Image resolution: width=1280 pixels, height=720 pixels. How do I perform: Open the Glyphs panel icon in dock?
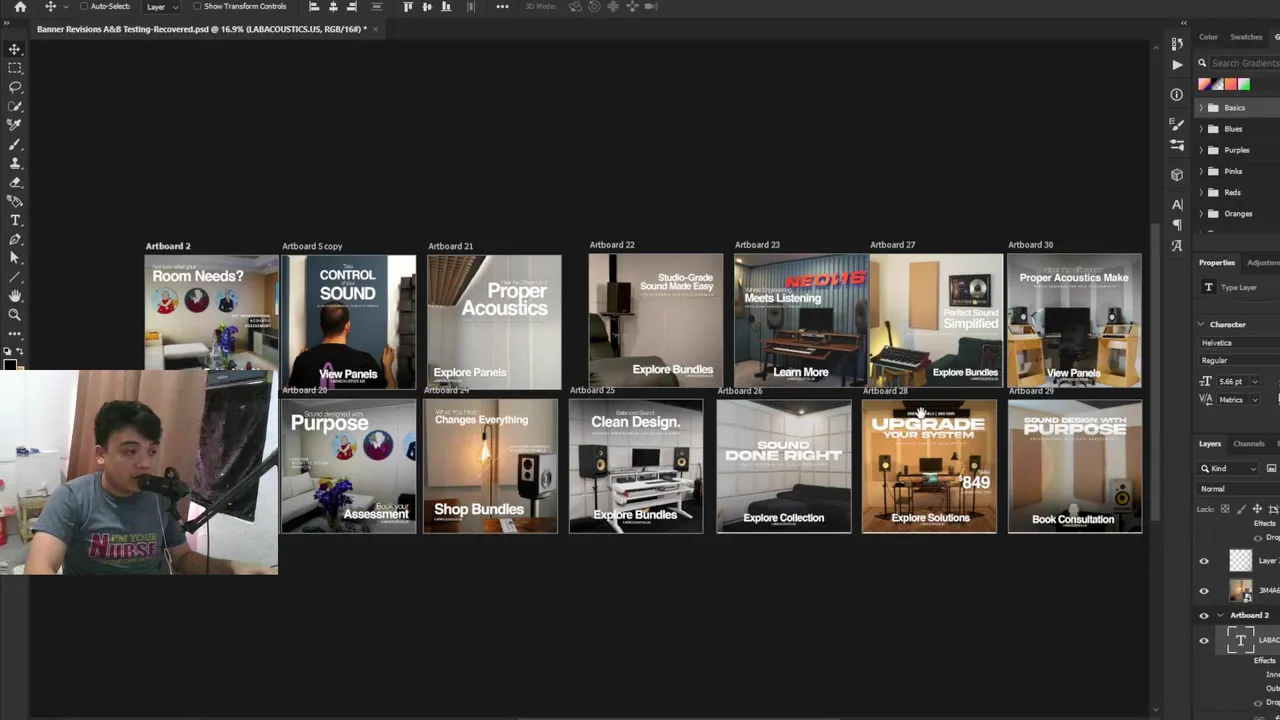tap(1177, 245)
